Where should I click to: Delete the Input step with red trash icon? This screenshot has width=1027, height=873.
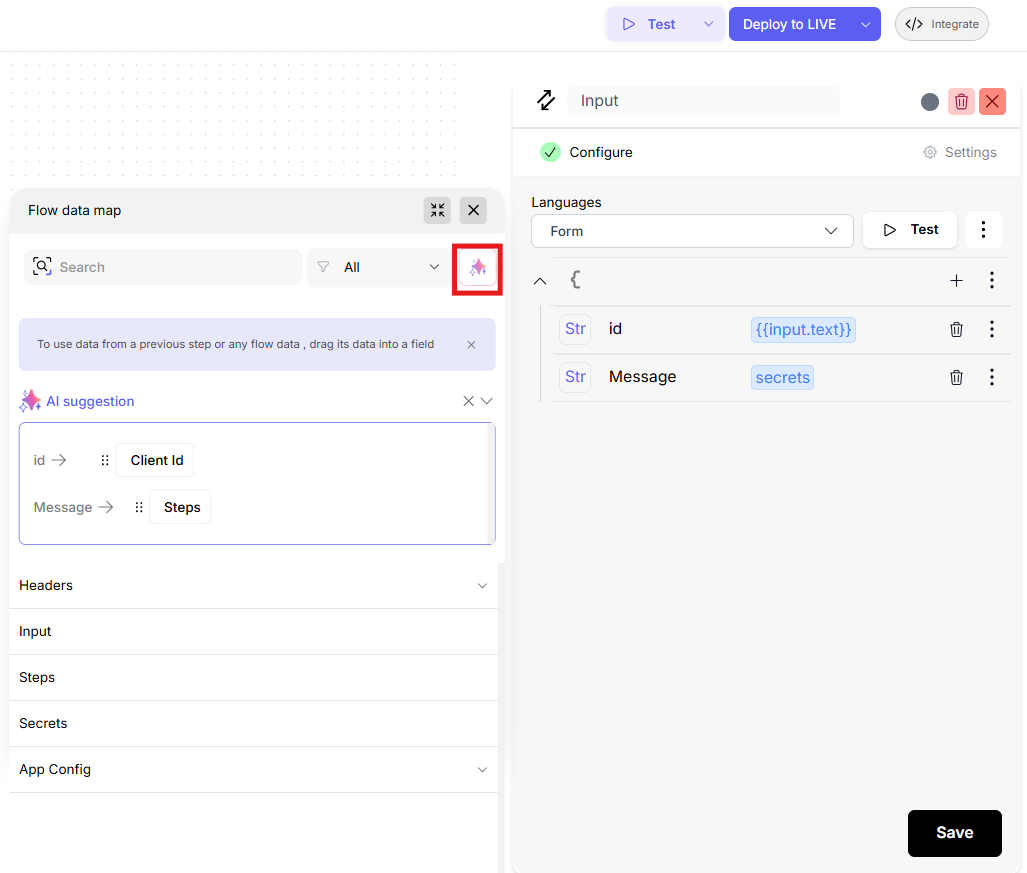(x=961, y=101)
